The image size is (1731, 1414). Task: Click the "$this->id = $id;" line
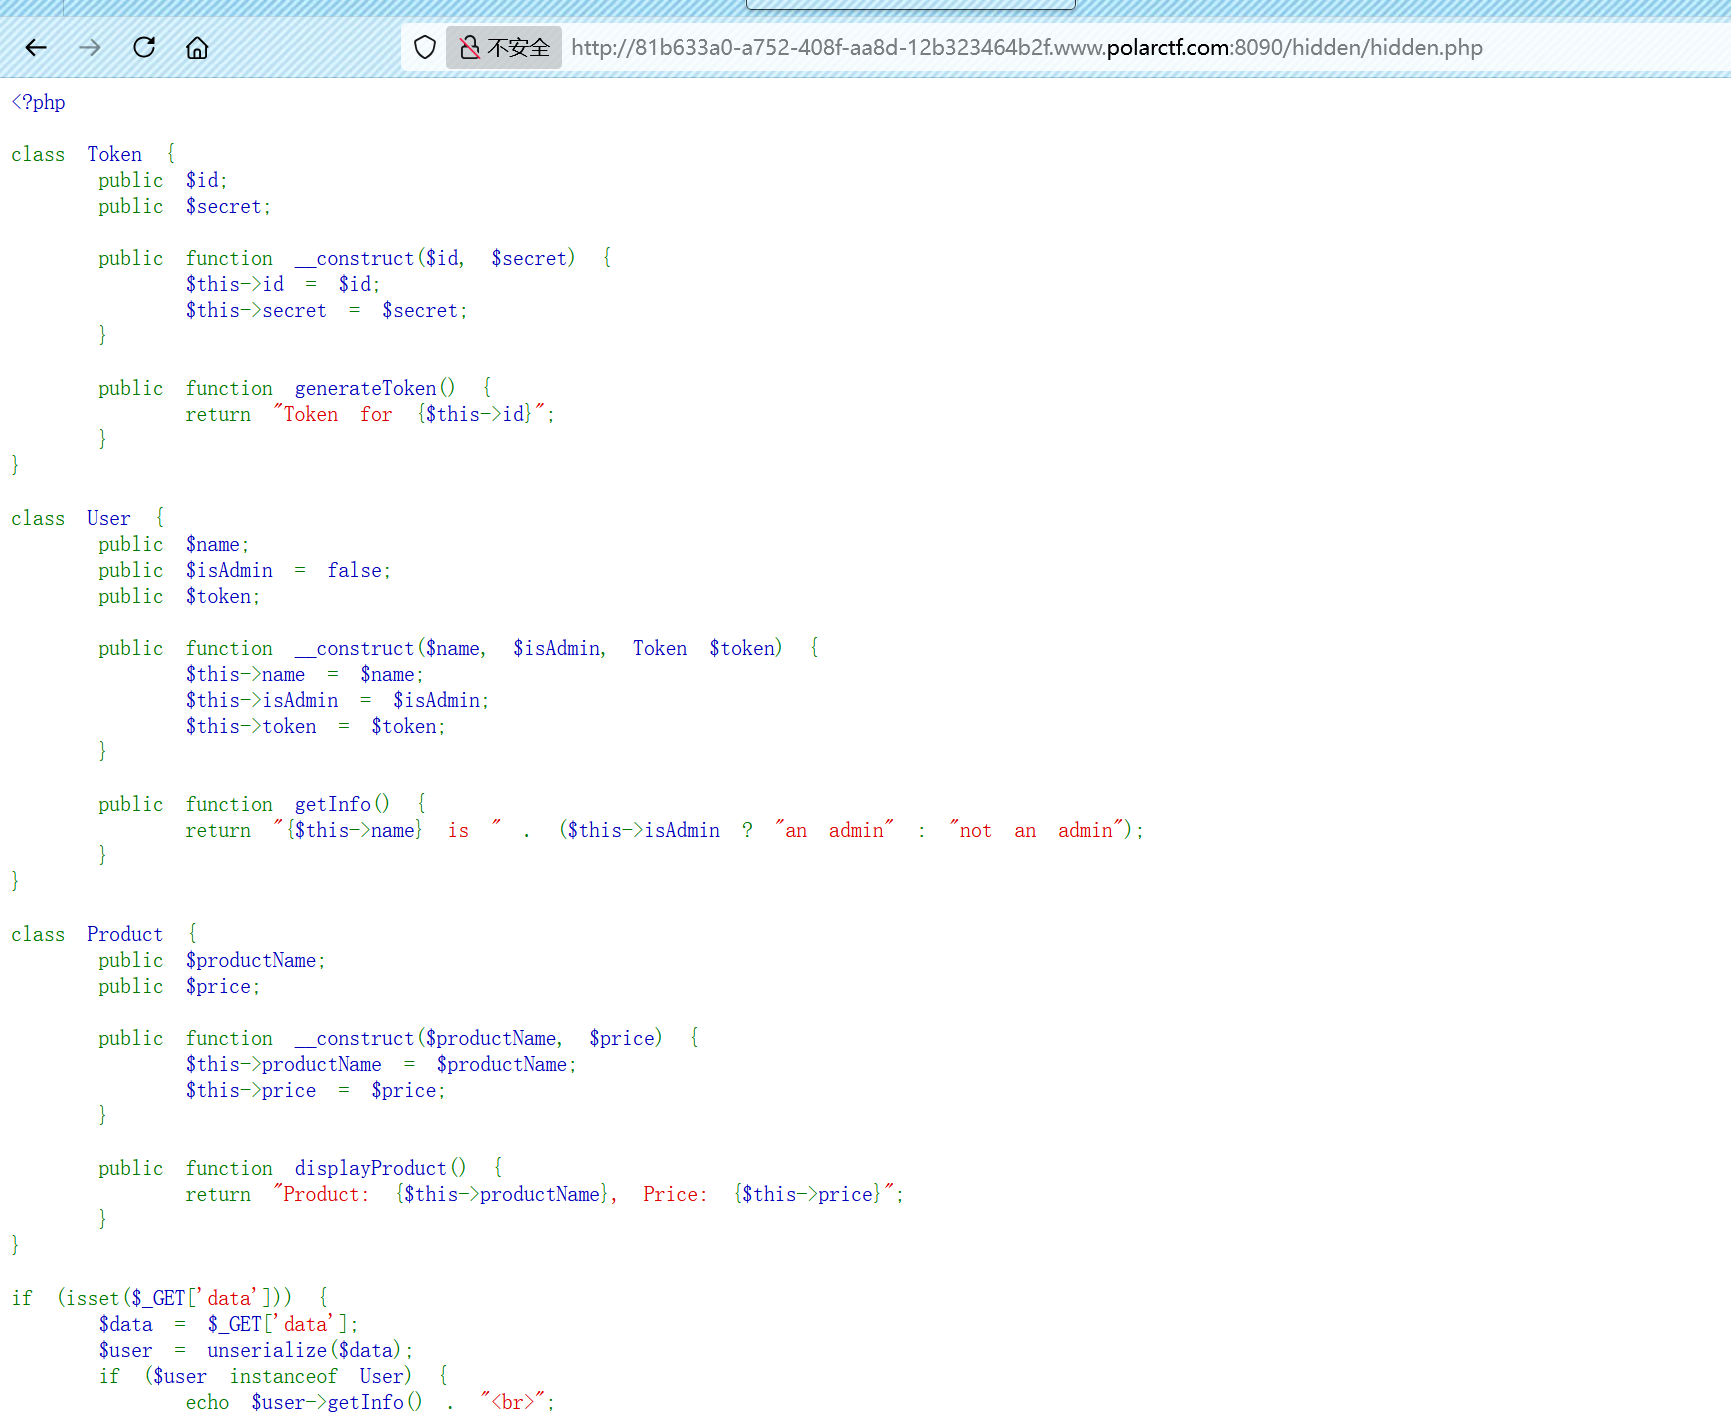[x=282, y=284]
